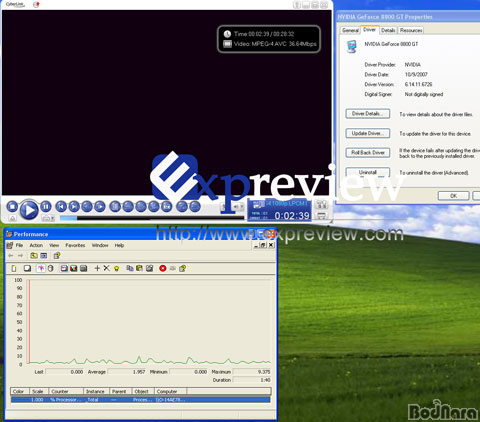Select View Current Activity icon
The width and height of the screenshot is (480, 422).
coord(41,268)
